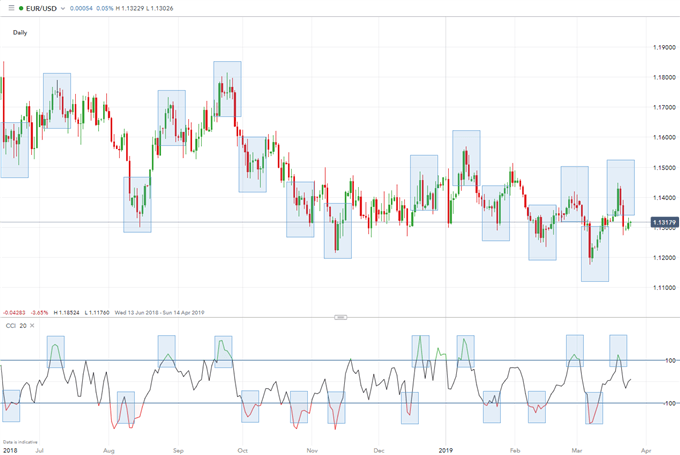Click the 0.05% percent change value
This screenshot has width=680, height=455.
tap(105, 8)
